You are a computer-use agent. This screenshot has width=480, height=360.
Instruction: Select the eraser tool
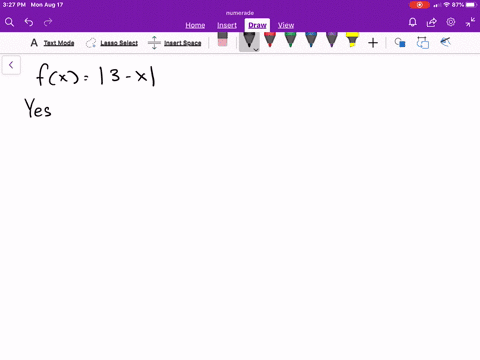coord(222,39)
